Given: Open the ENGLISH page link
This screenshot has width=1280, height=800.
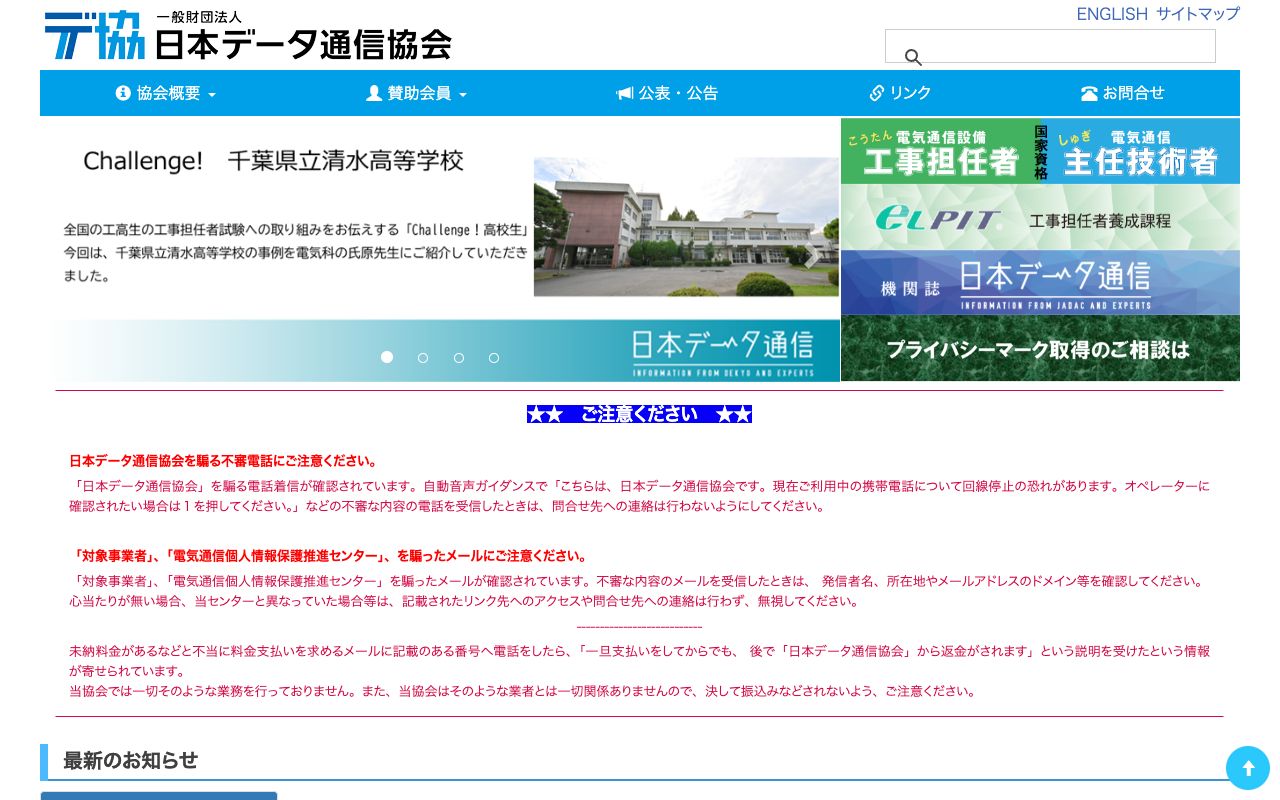Looking at the screenshot, I should pos(1111,14).
